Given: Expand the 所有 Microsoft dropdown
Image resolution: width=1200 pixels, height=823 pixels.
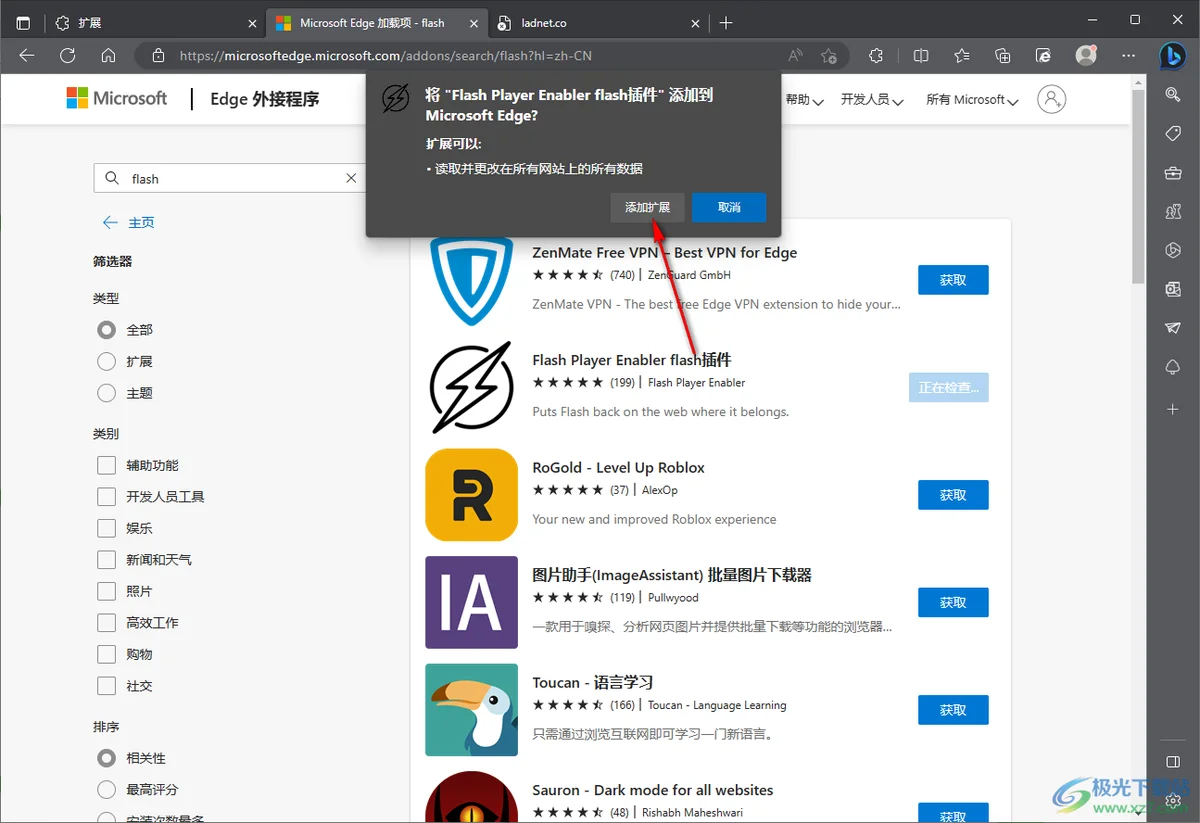Looking at the screenshot, I should click(x=972, y=100).
